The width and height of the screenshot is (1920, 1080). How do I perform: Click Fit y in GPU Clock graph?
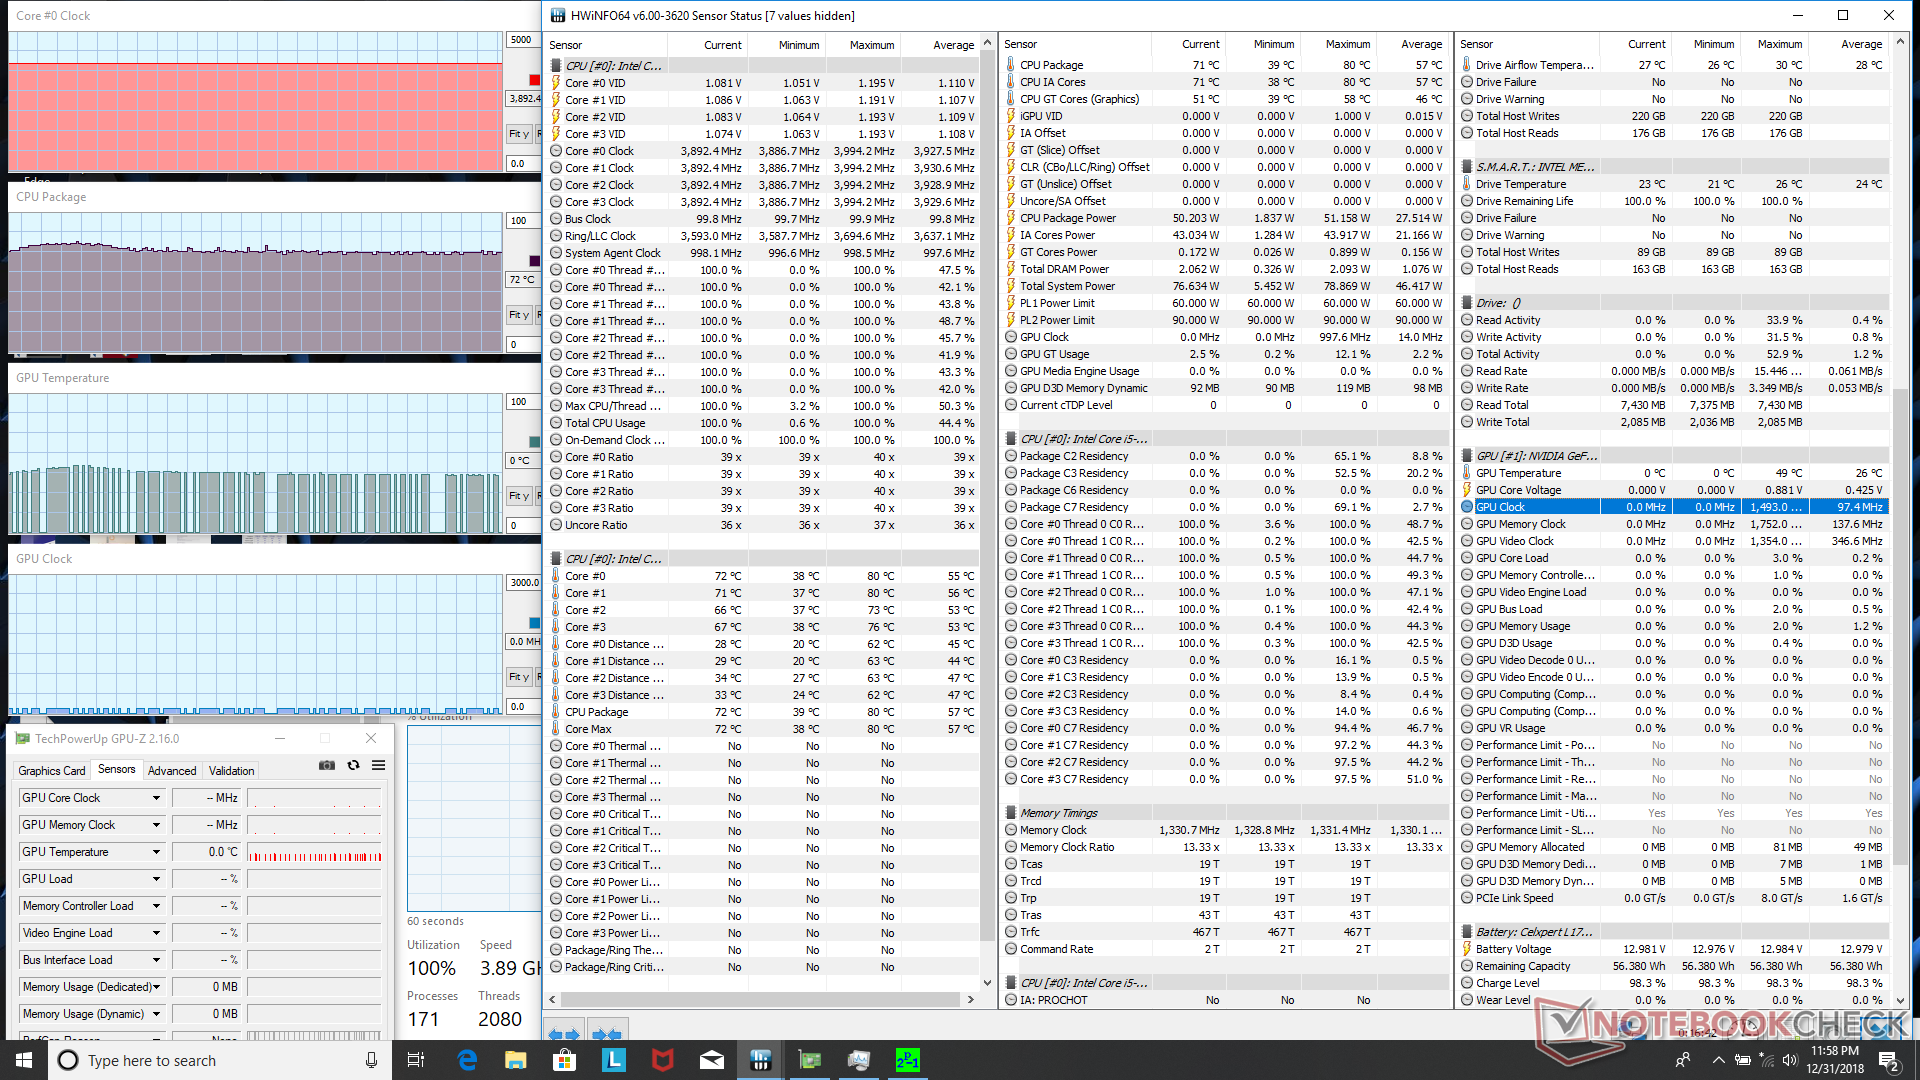pos(519,676)
